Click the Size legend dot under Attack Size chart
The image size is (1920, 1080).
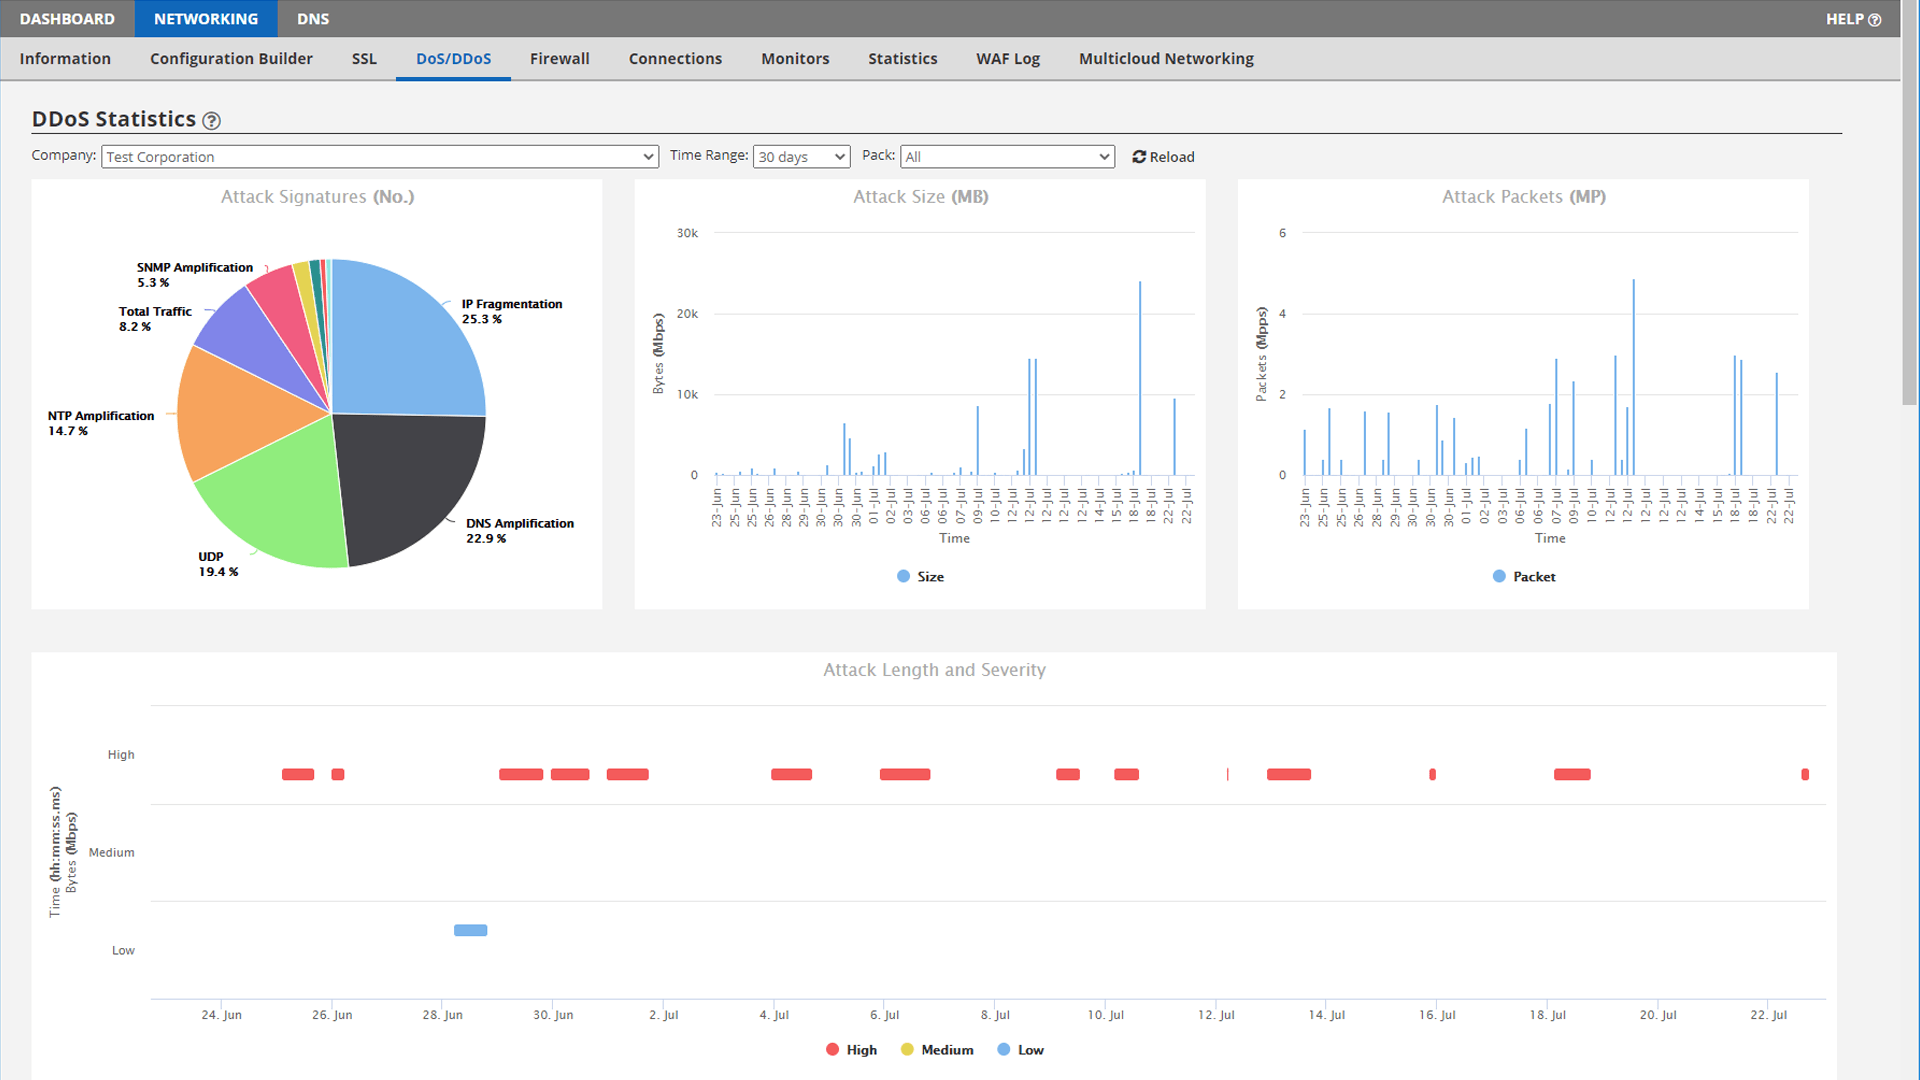(x=901, y=576)
